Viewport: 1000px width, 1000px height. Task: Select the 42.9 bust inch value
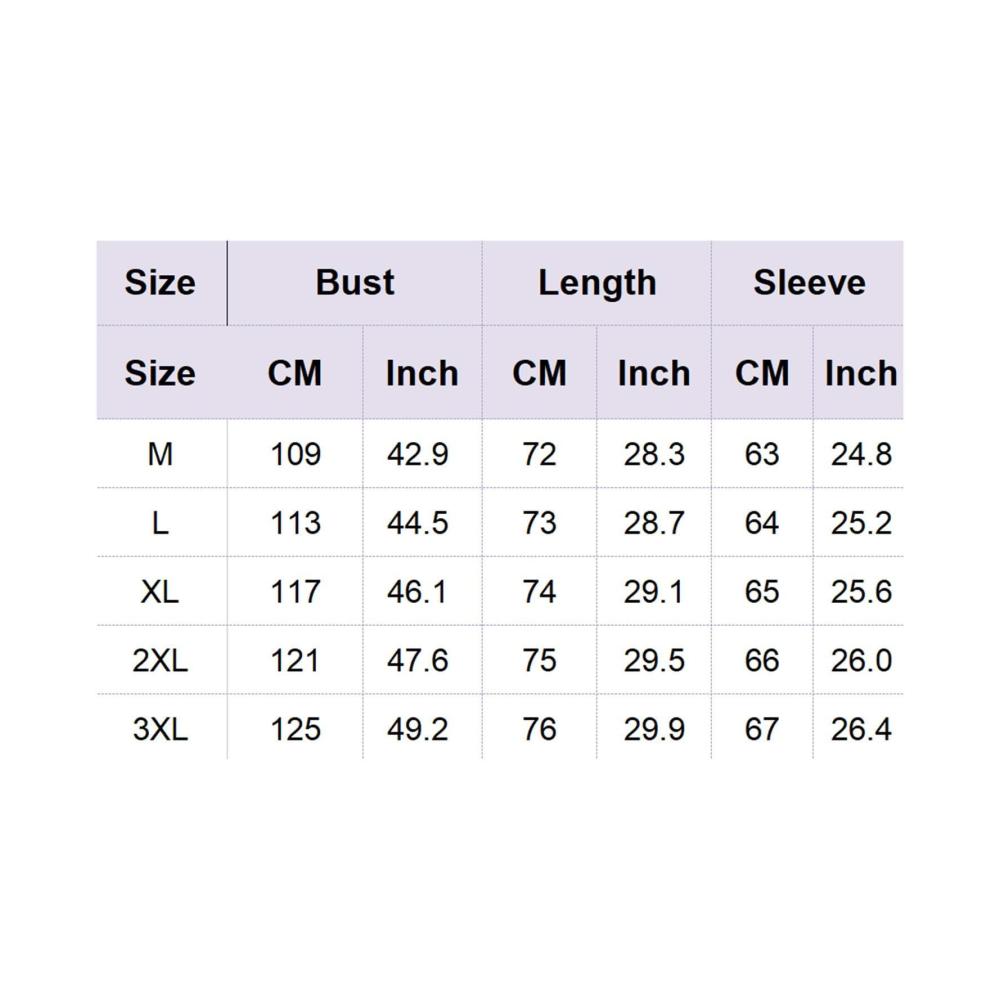coord(417,454)
